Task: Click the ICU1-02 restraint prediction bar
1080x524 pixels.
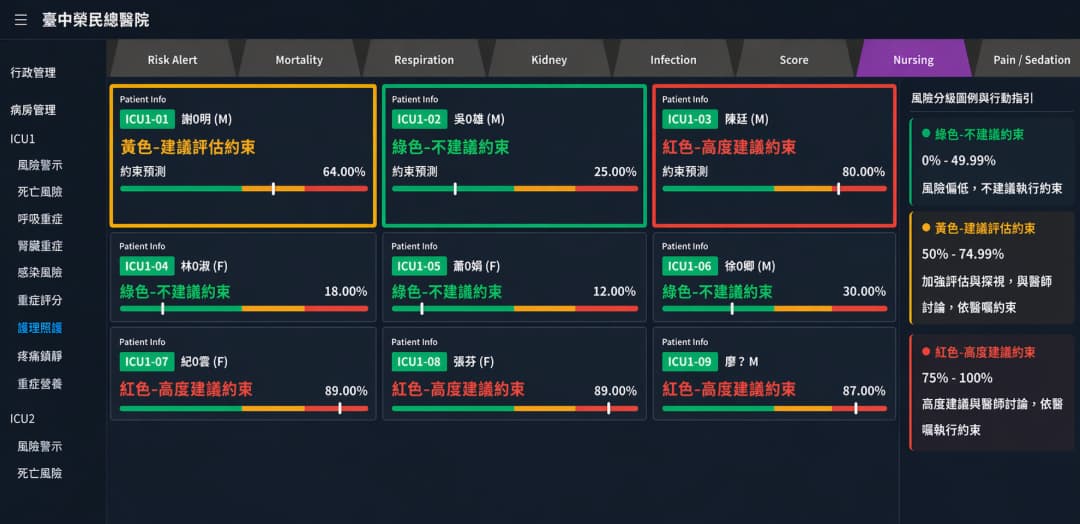Action: [515, 189]
